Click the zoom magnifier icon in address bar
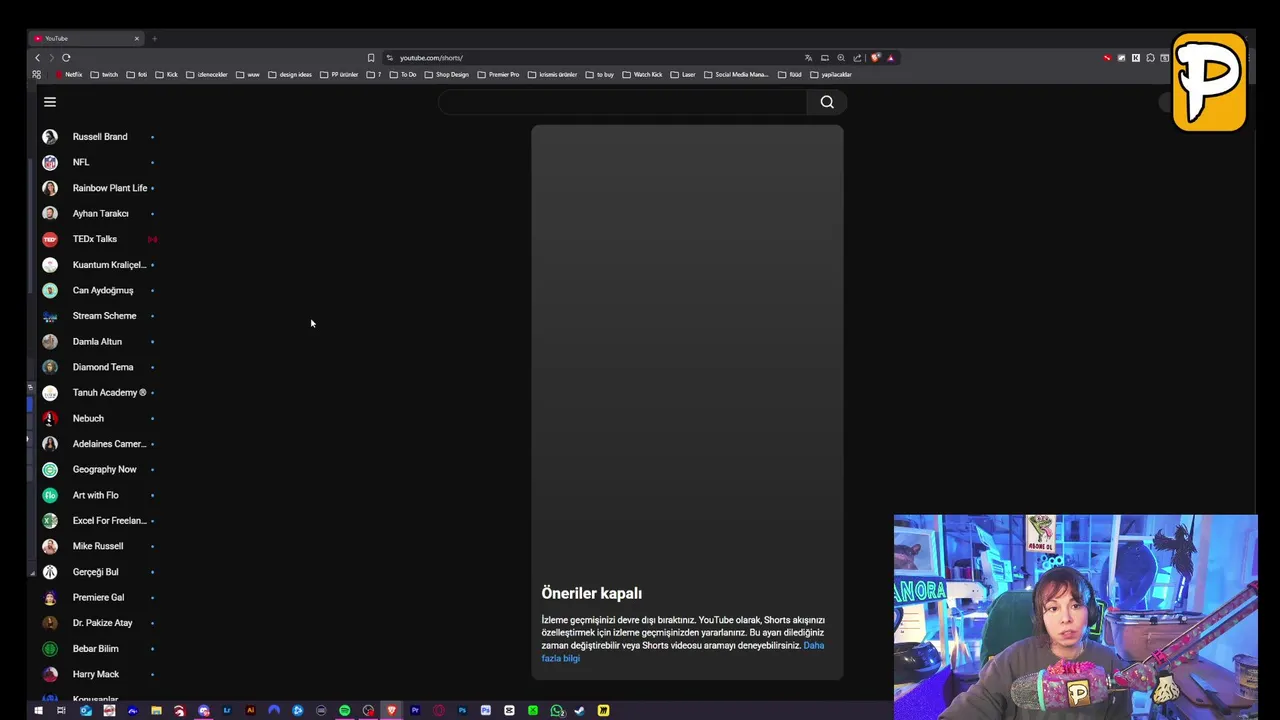The width and height of the screenshot is (1280, 720). pyautogui.click(x=841, y=58)
